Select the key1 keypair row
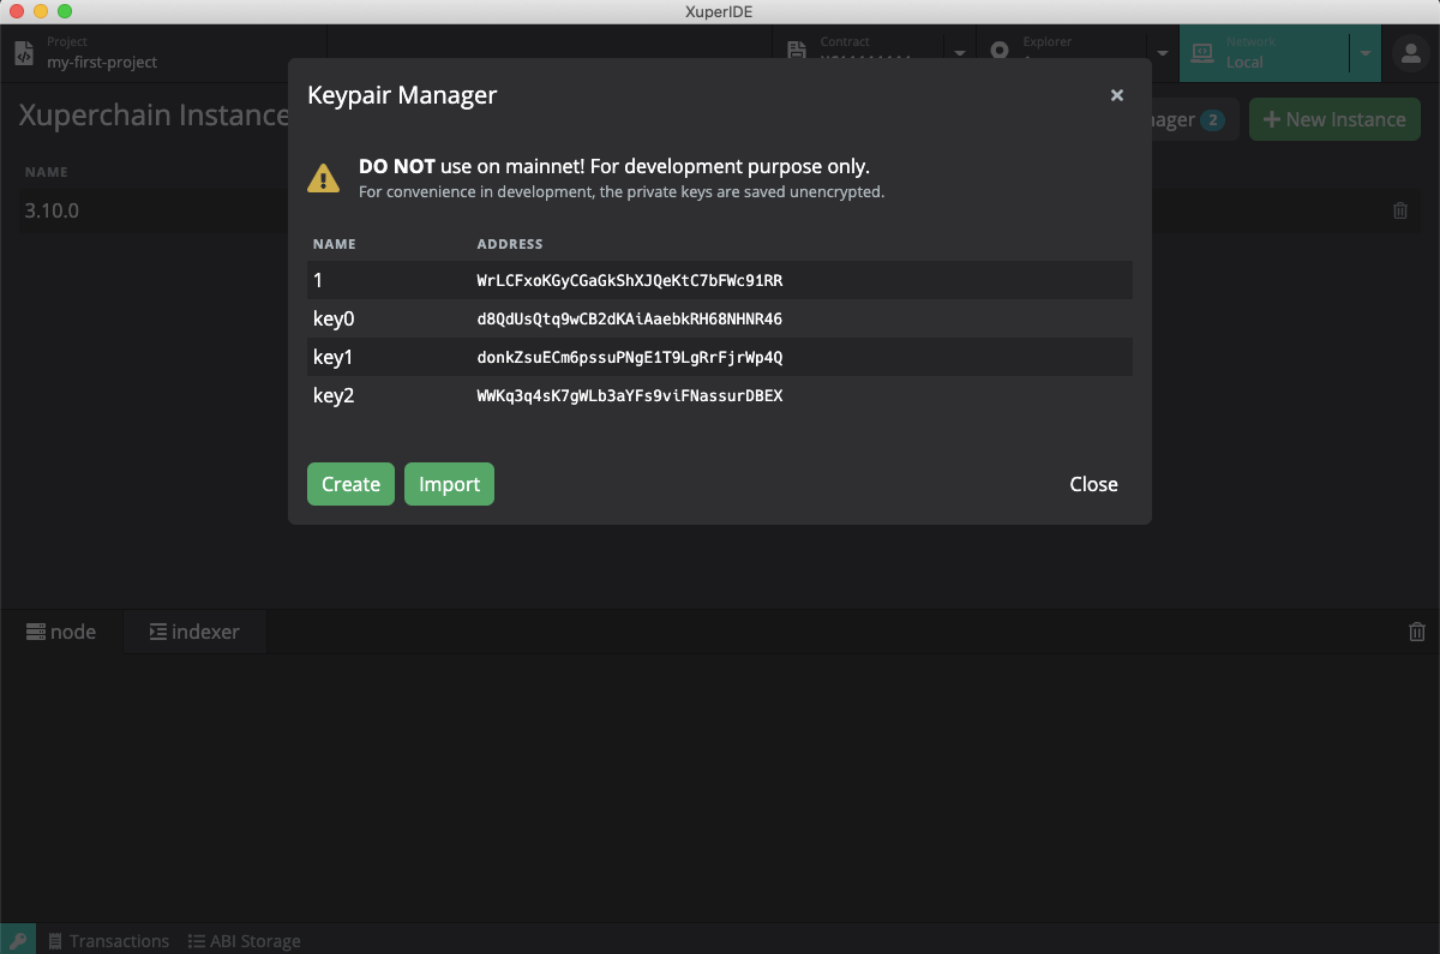 tap(719, 357)
